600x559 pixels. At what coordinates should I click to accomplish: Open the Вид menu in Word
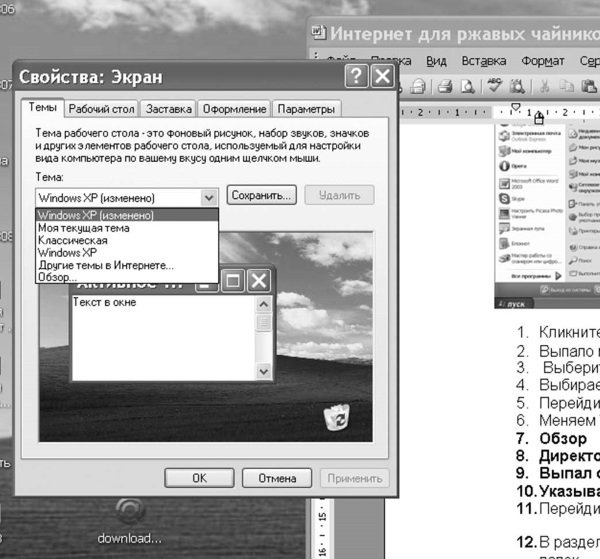[436, 61]
